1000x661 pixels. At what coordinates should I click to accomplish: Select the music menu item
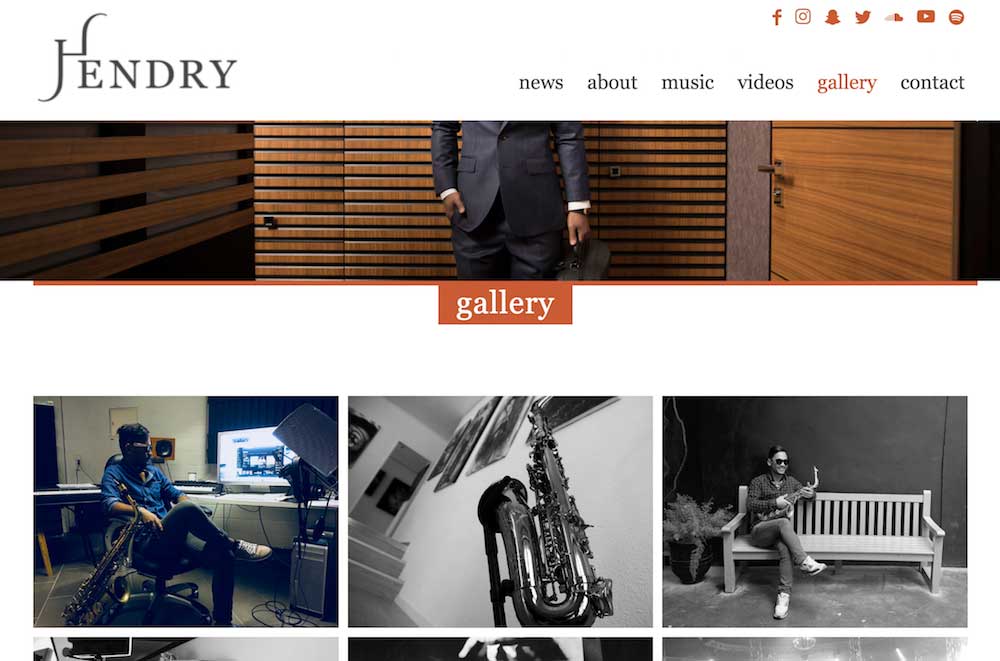tap(688, 82)
